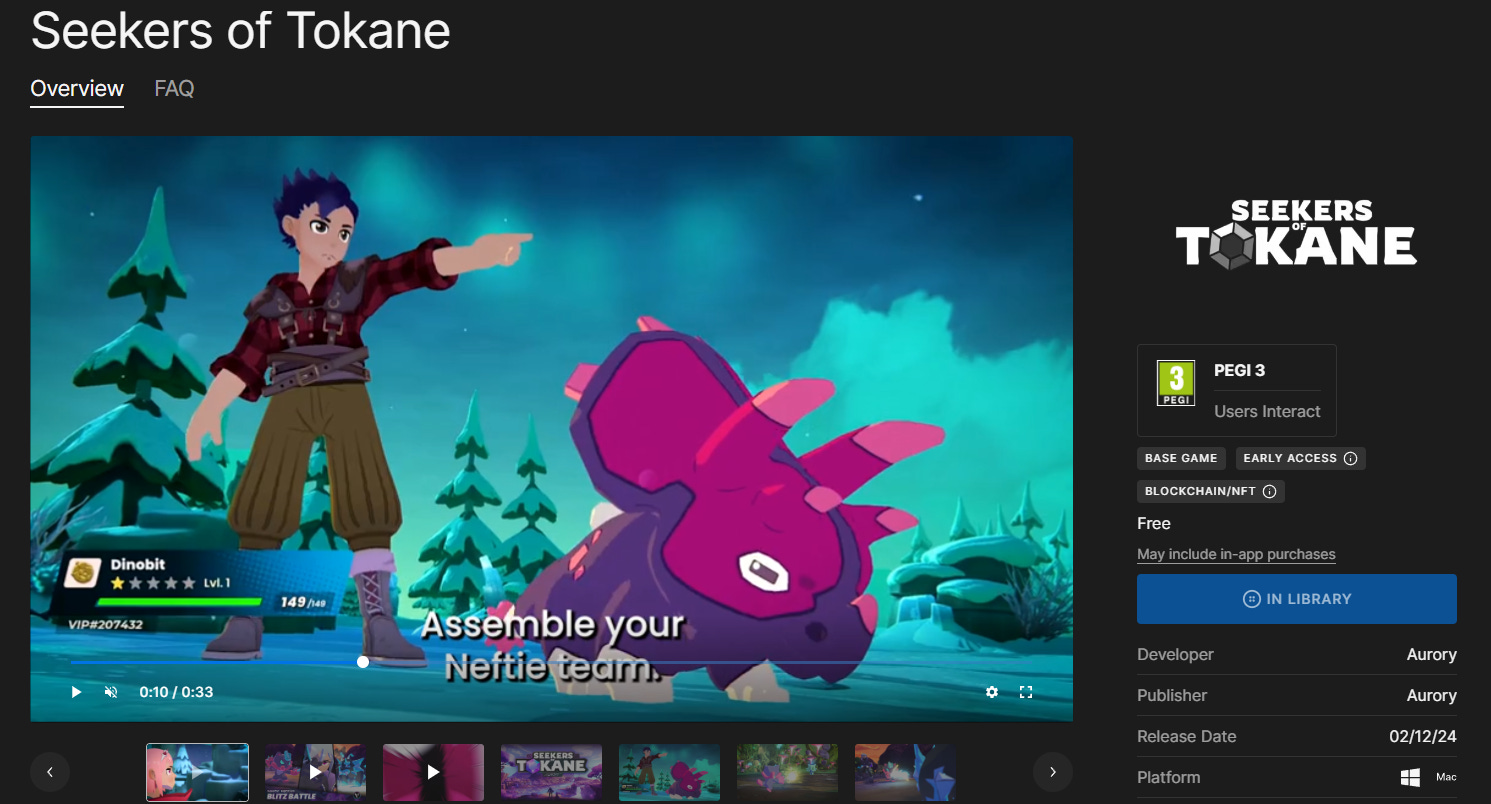The height and width of the screenshot is (804, 1491).
Task: Show previous media thumbnails
Action: [x=50, y=772]
